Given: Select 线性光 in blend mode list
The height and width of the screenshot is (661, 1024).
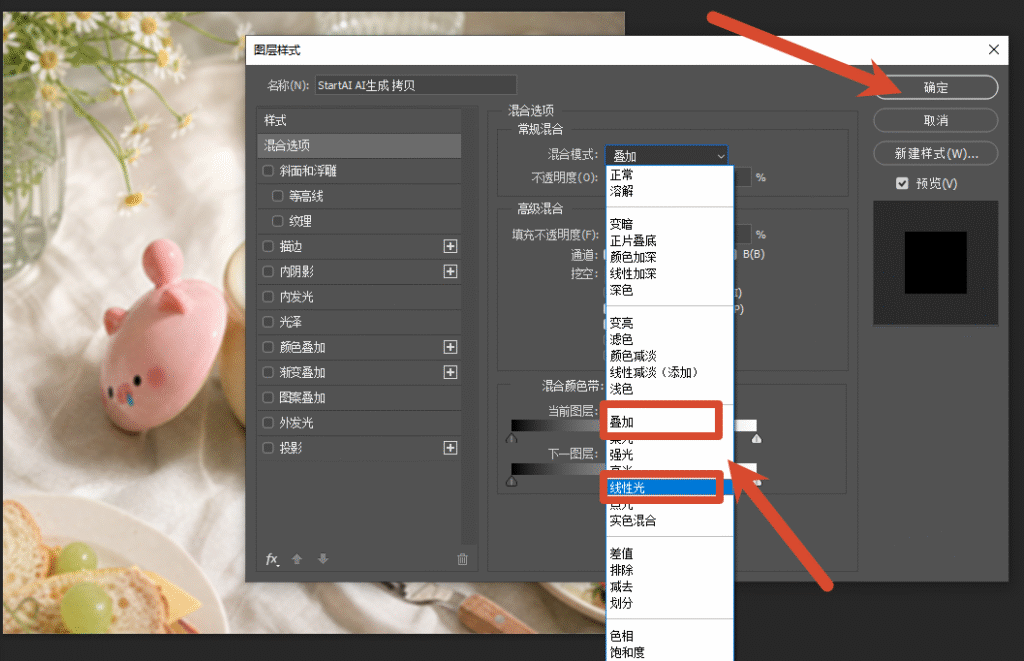Looking at the screenshot, I should (660, 487).
